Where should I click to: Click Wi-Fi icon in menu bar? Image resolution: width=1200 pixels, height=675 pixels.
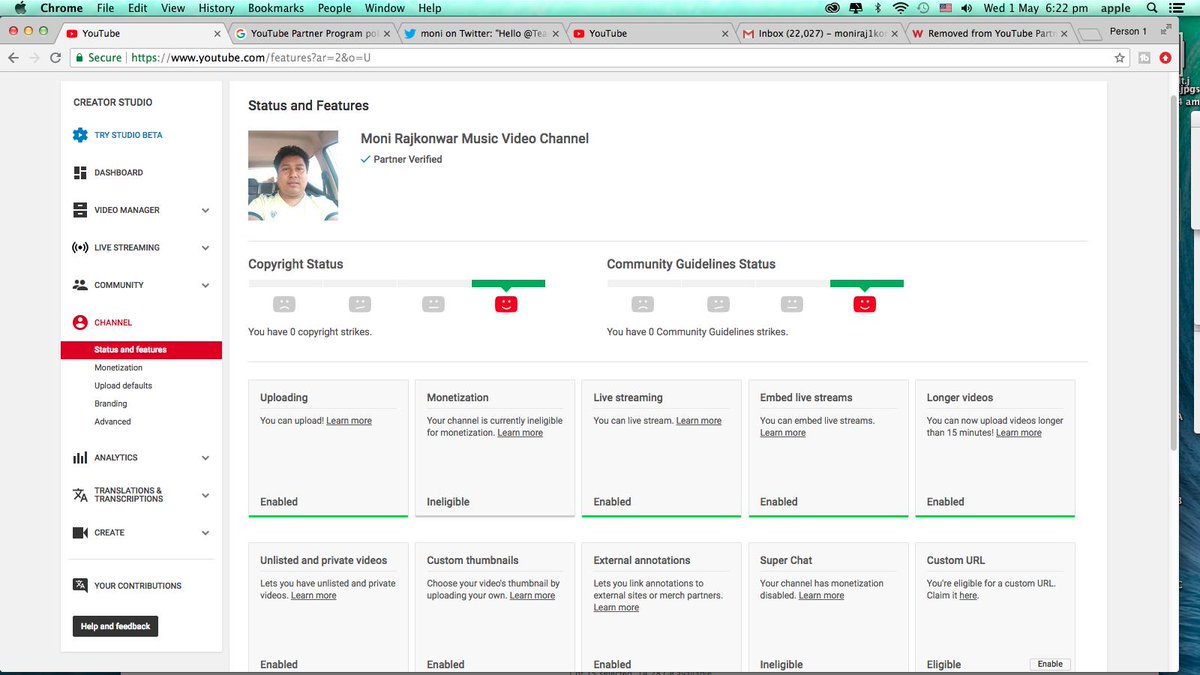pyautogui.click(x=900, y=8)
